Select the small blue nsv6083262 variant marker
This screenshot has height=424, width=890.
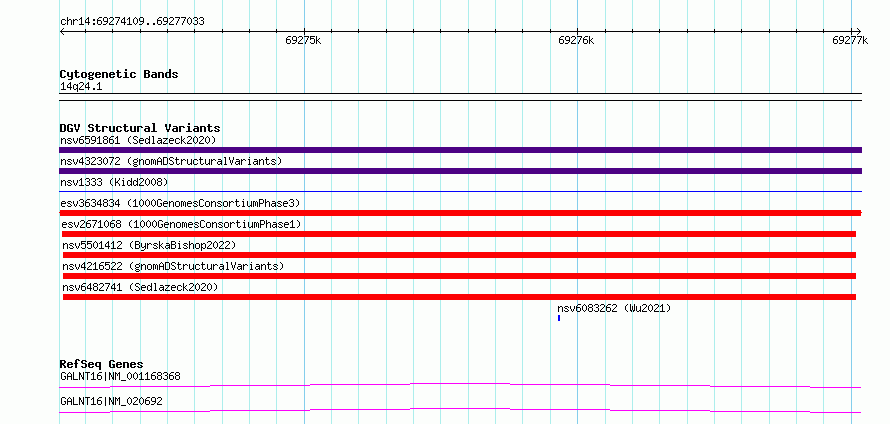pyautogui.click(x=559, y=318)
